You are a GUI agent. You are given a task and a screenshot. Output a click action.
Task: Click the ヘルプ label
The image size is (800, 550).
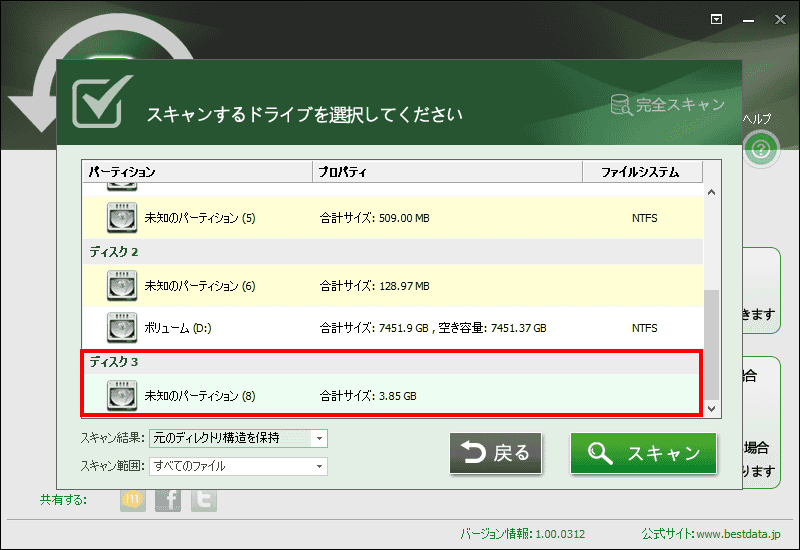[x=757, y=119]
